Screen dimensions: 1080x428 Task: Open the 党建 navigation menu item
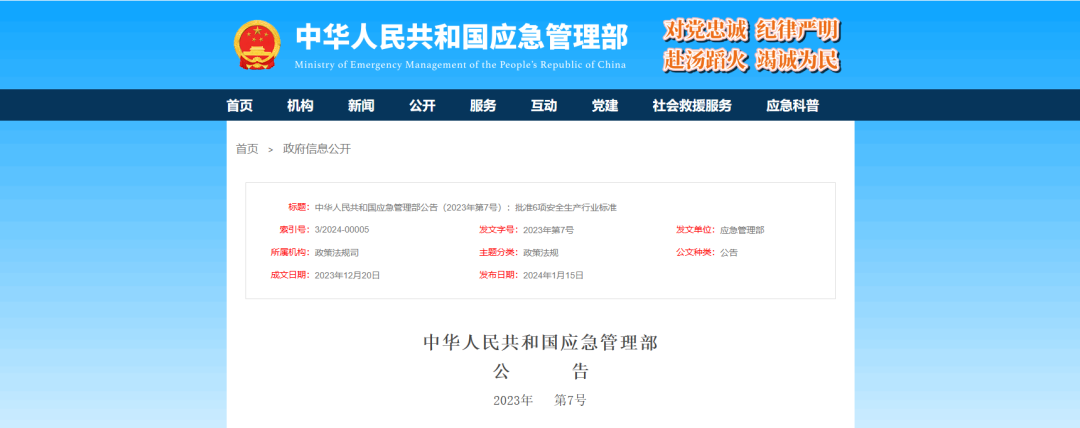pos(605,105)
